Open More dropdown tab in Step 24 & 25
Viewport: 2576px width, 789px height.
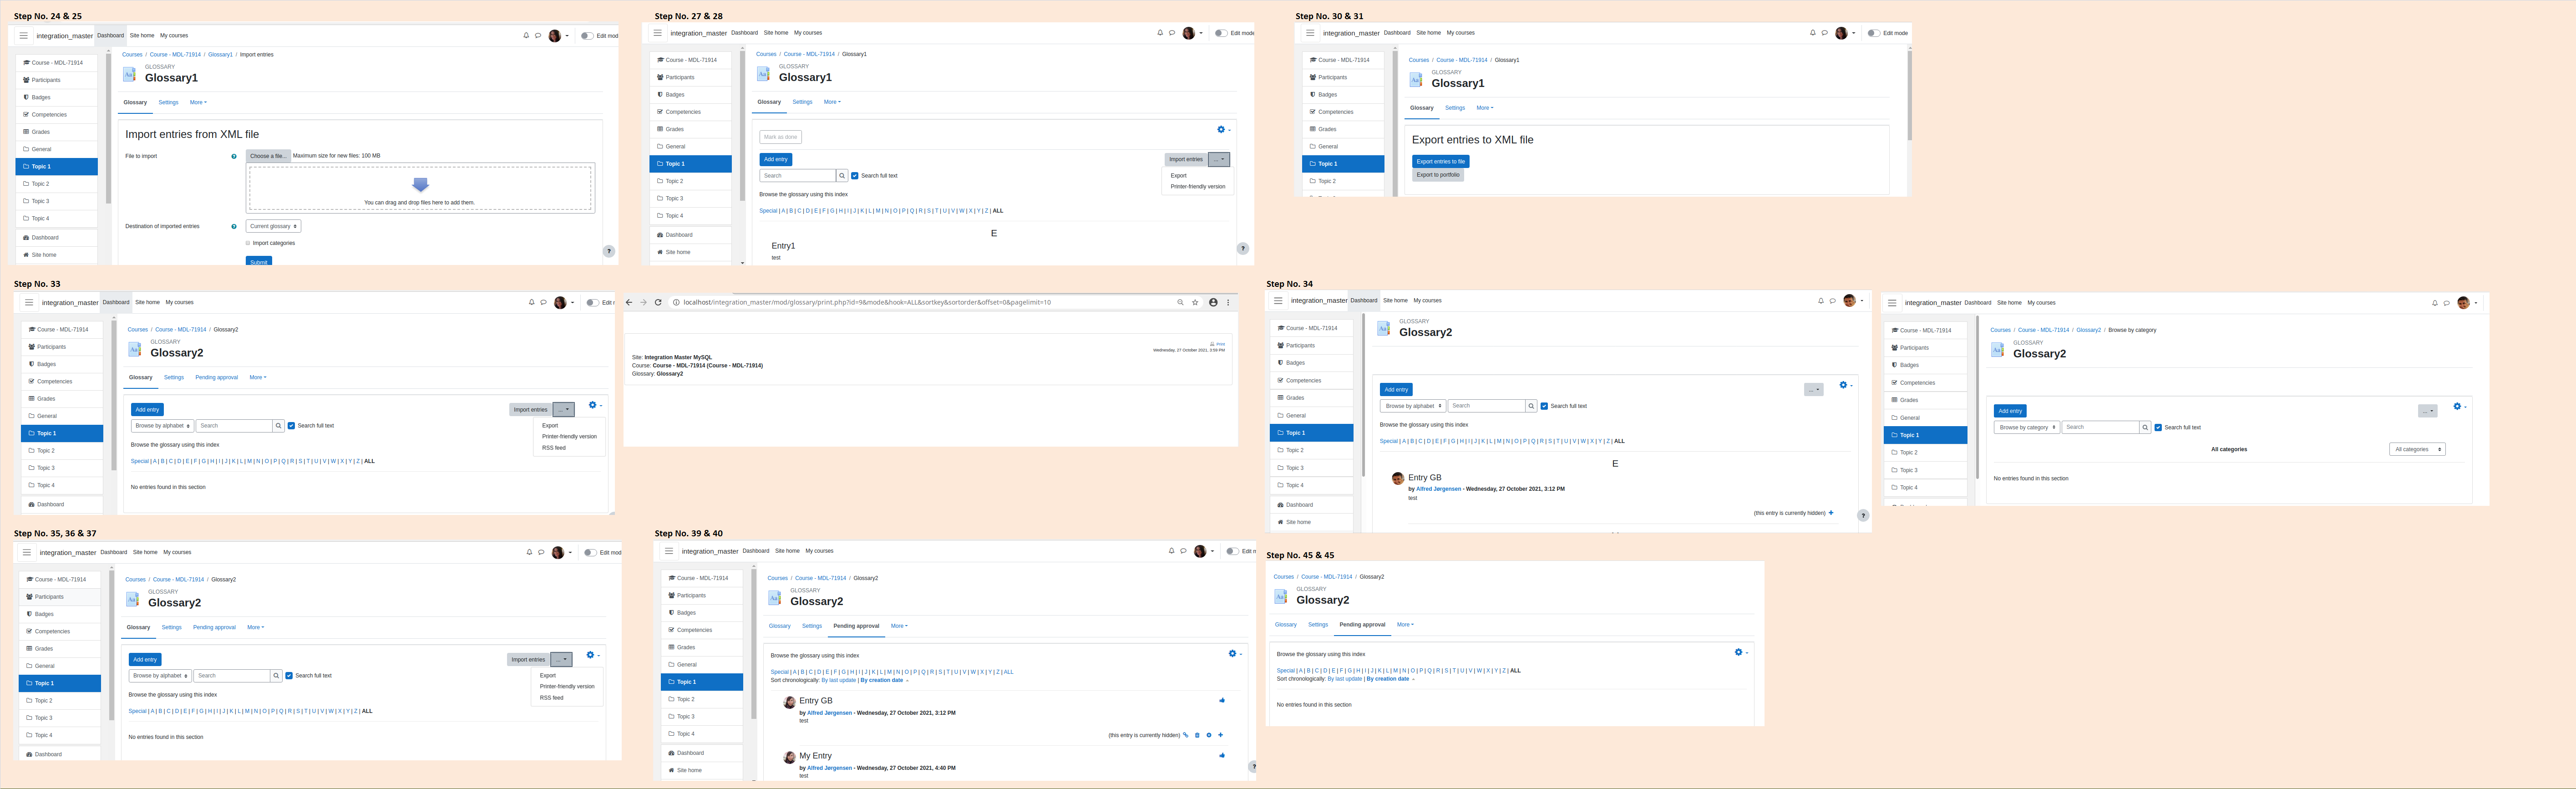point(198,102)
